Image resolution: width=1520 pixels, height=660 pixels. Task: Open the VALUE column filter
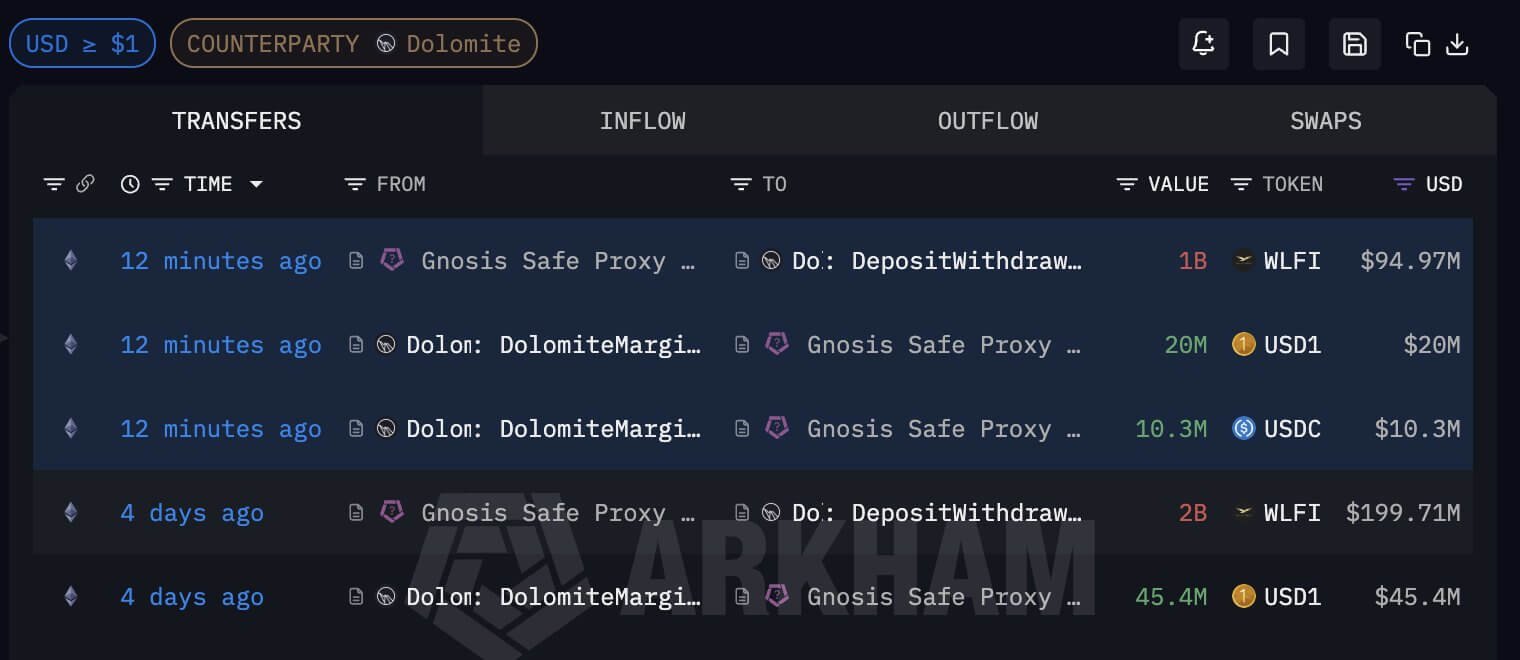[x=1126, y=184]
